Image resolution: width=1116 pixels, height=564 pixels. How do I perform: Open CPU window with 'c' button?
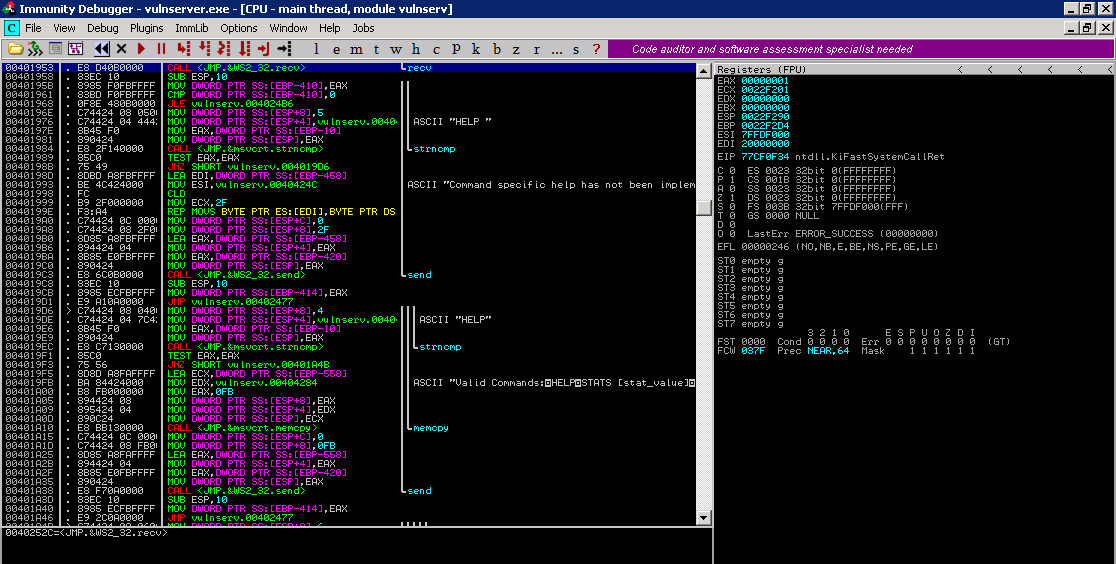[436, 49]
